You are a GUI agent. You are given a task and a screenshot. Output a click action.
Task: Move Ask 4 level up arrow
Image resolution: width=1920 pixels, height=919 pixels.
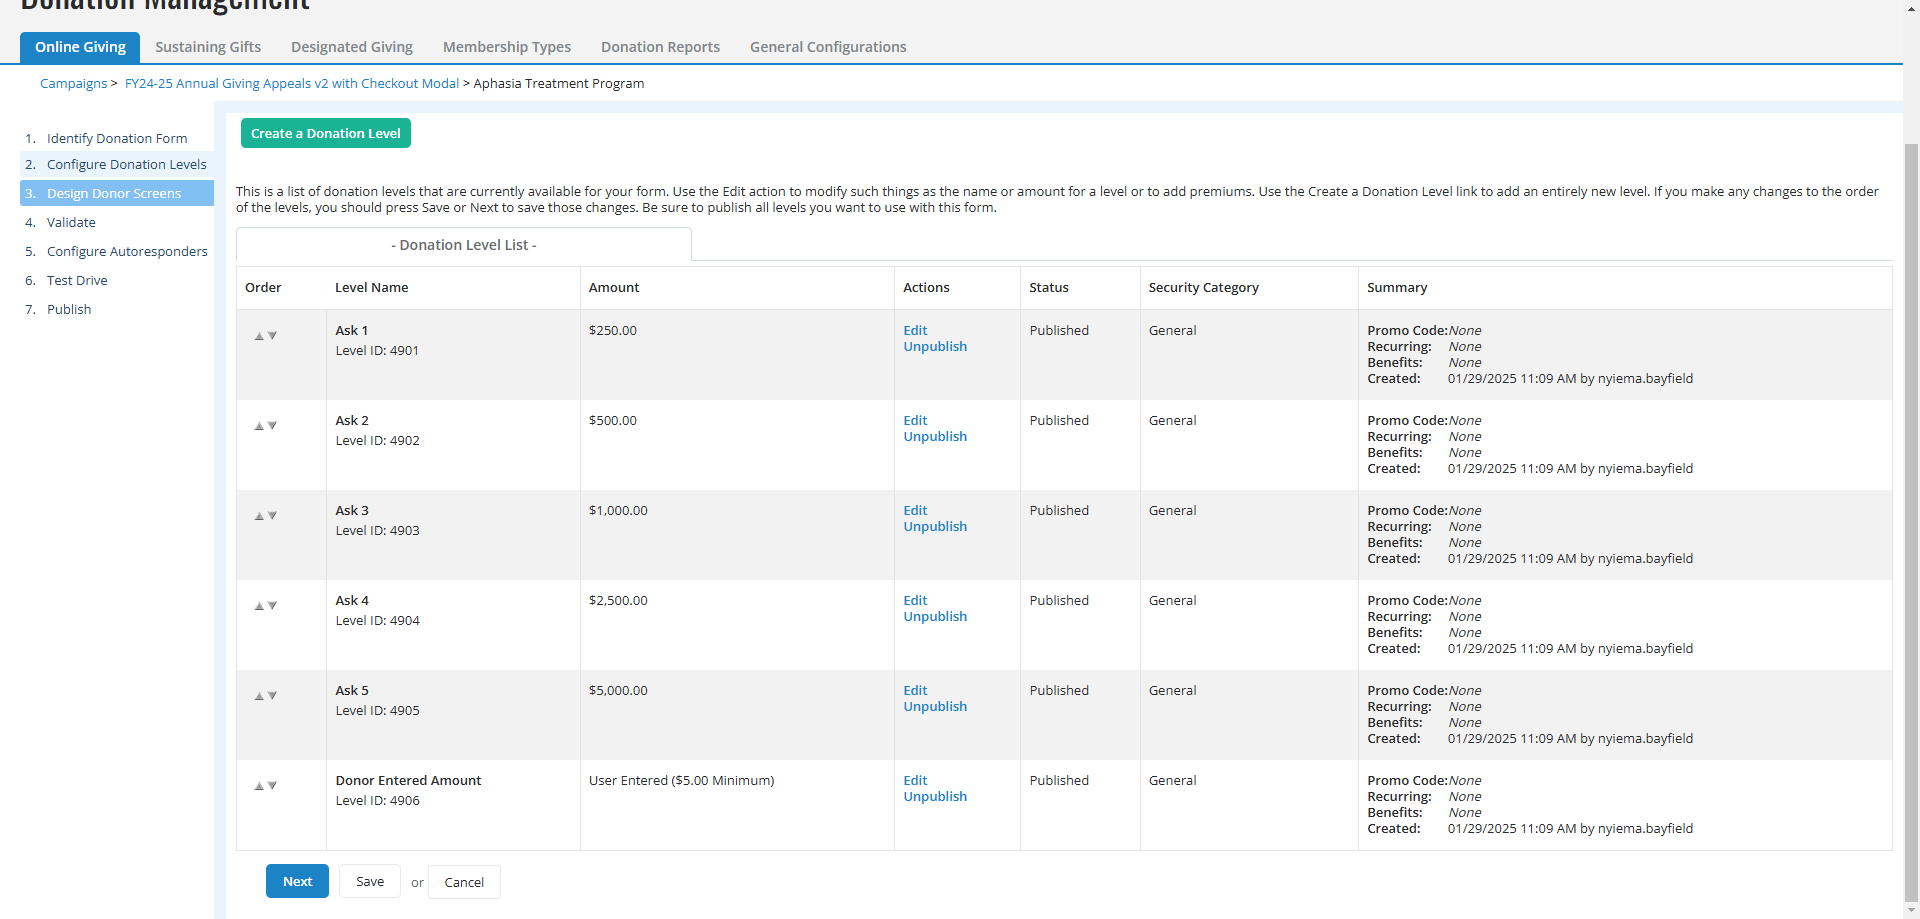pos(259,606)
